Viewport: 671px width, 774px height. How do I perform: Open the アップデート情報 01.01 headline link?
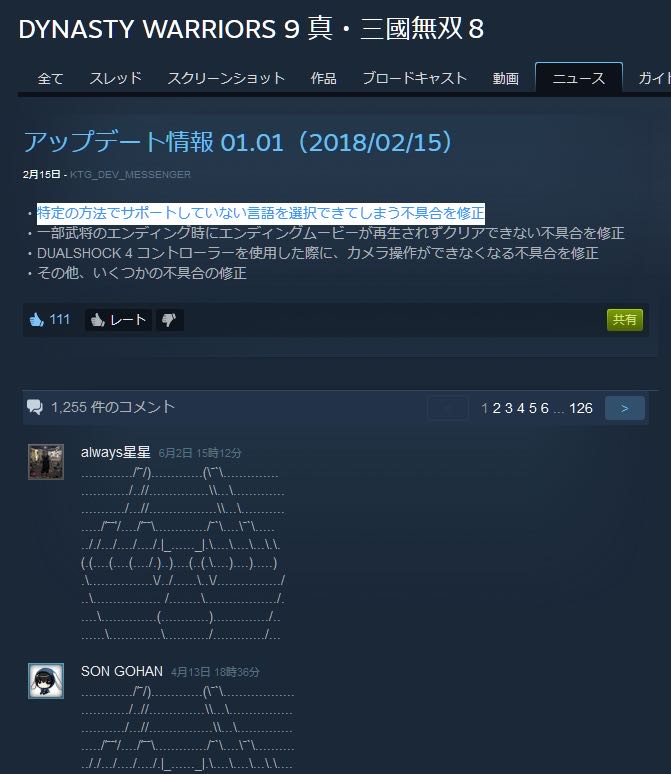click(x=238, y=142)
